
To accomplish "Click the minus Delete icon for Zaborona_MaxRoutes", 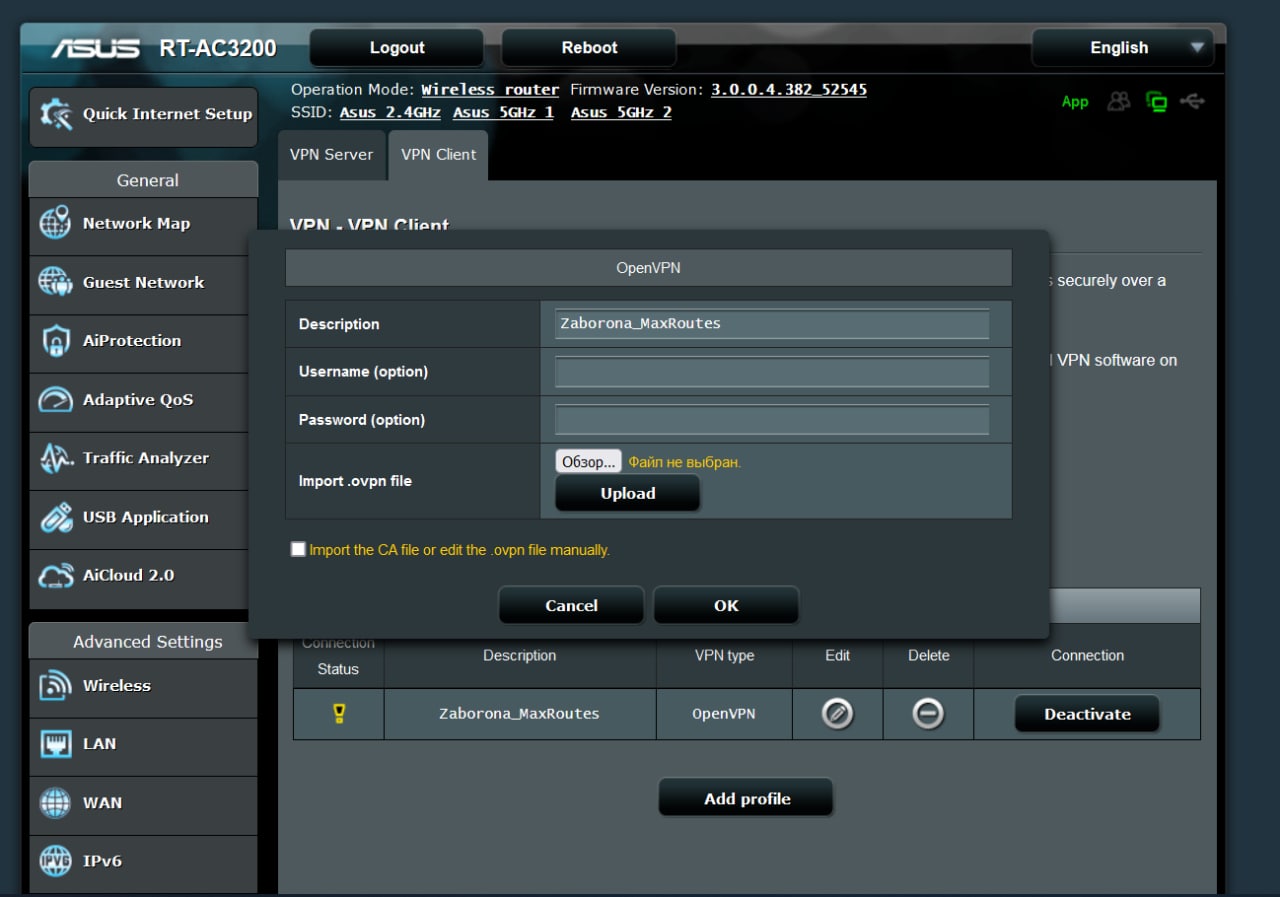I will coord(928,714).
